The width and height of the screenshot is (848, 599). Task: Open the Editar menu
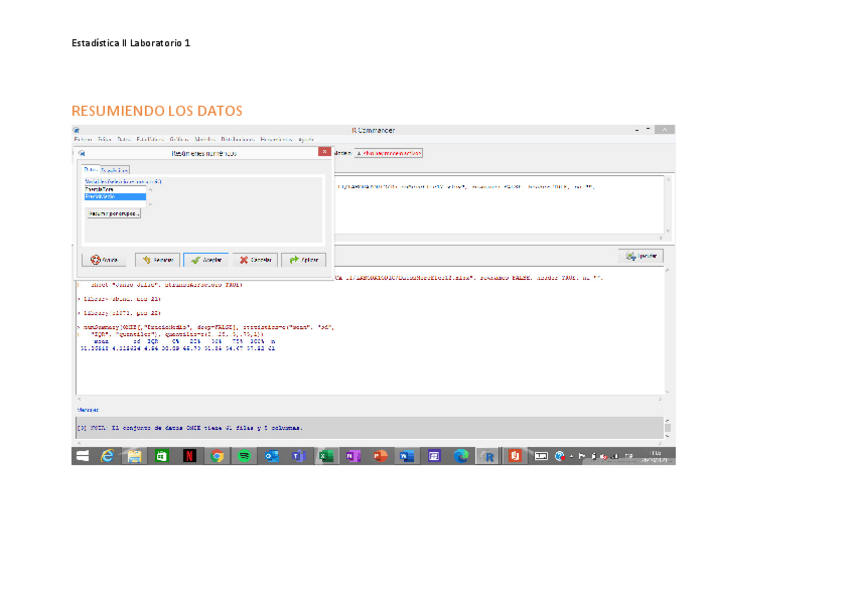(x=104, y=139)
